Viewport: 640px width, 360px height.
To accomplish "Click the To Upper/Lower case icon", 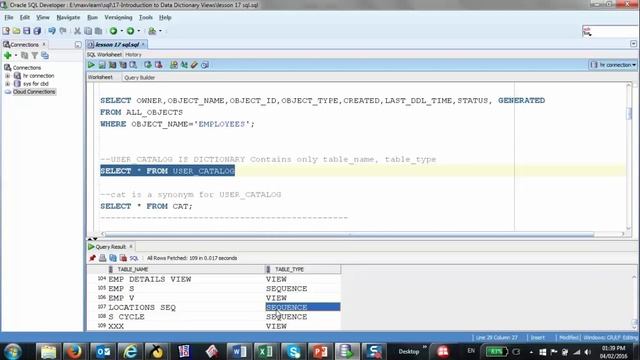I will [x=184, y=65].
